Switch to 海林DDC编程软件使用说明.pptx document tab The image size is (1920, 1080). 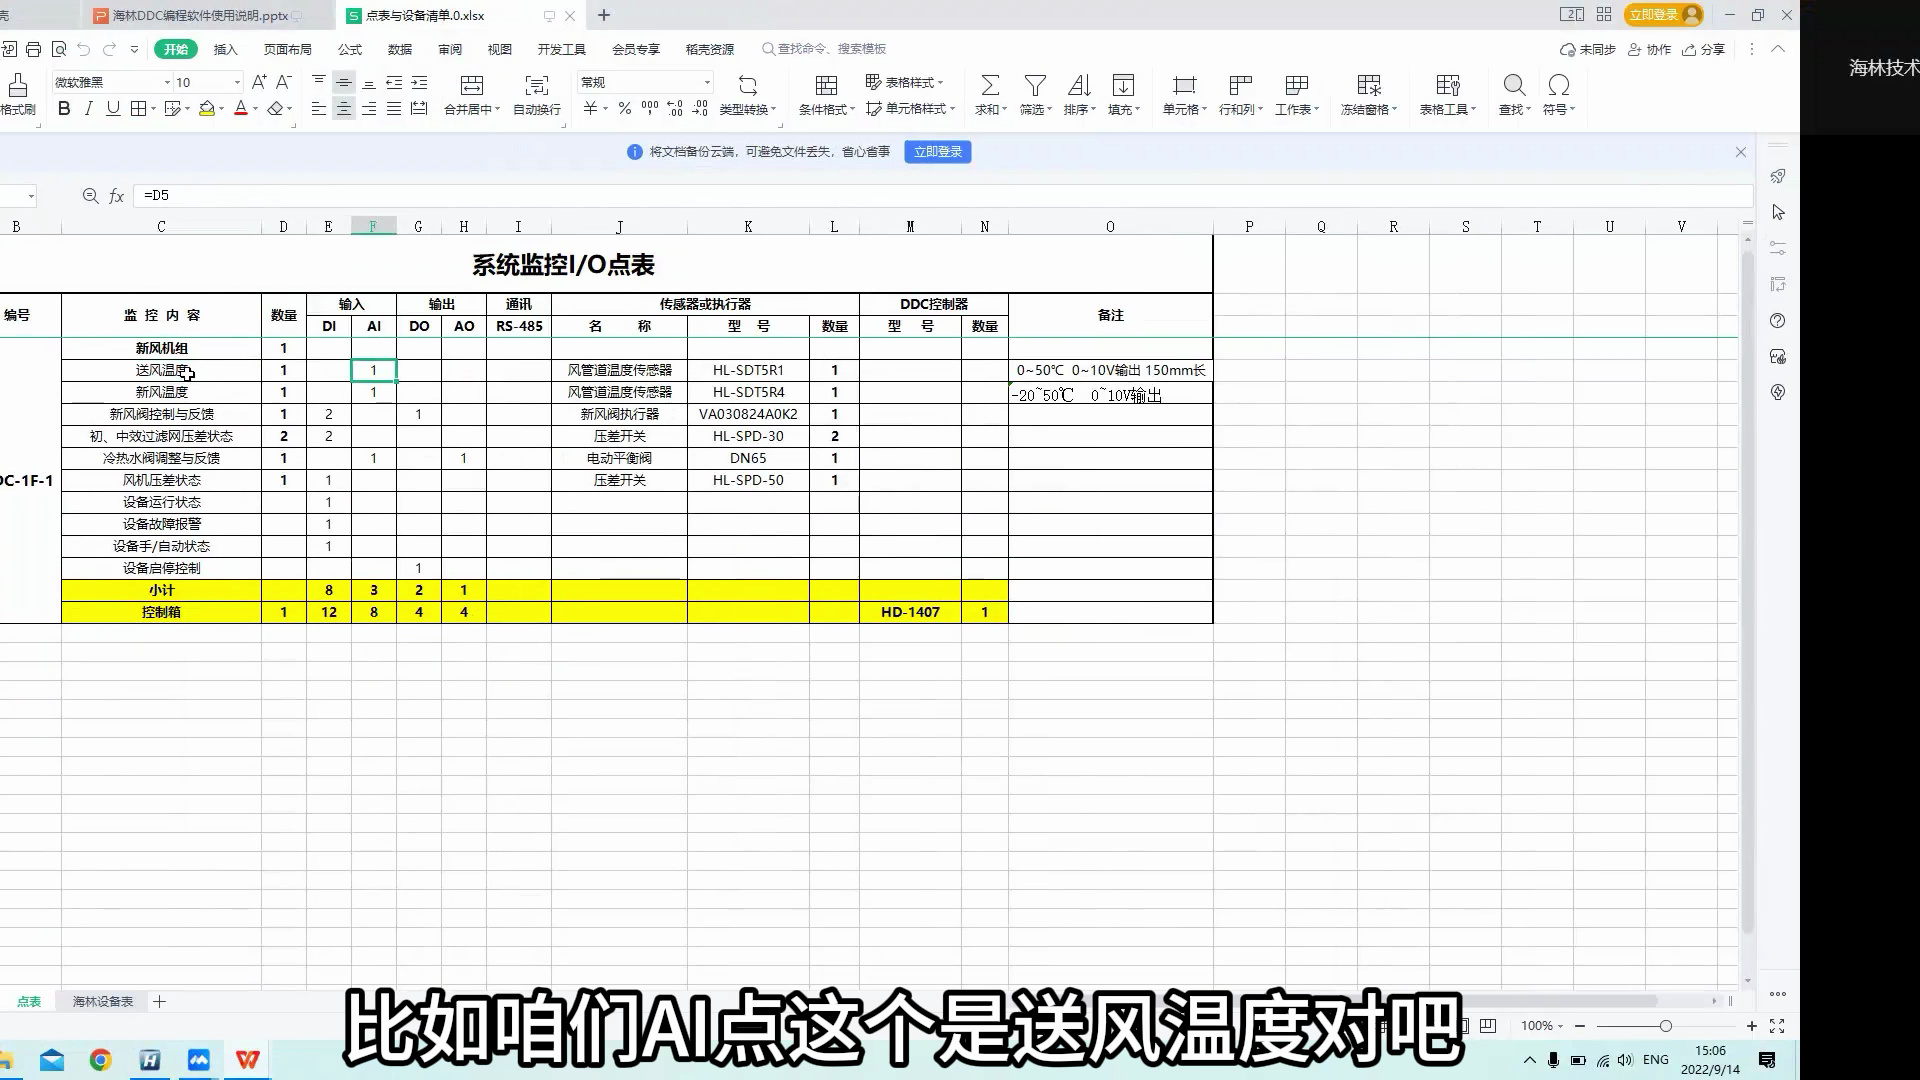click(200, 15)
